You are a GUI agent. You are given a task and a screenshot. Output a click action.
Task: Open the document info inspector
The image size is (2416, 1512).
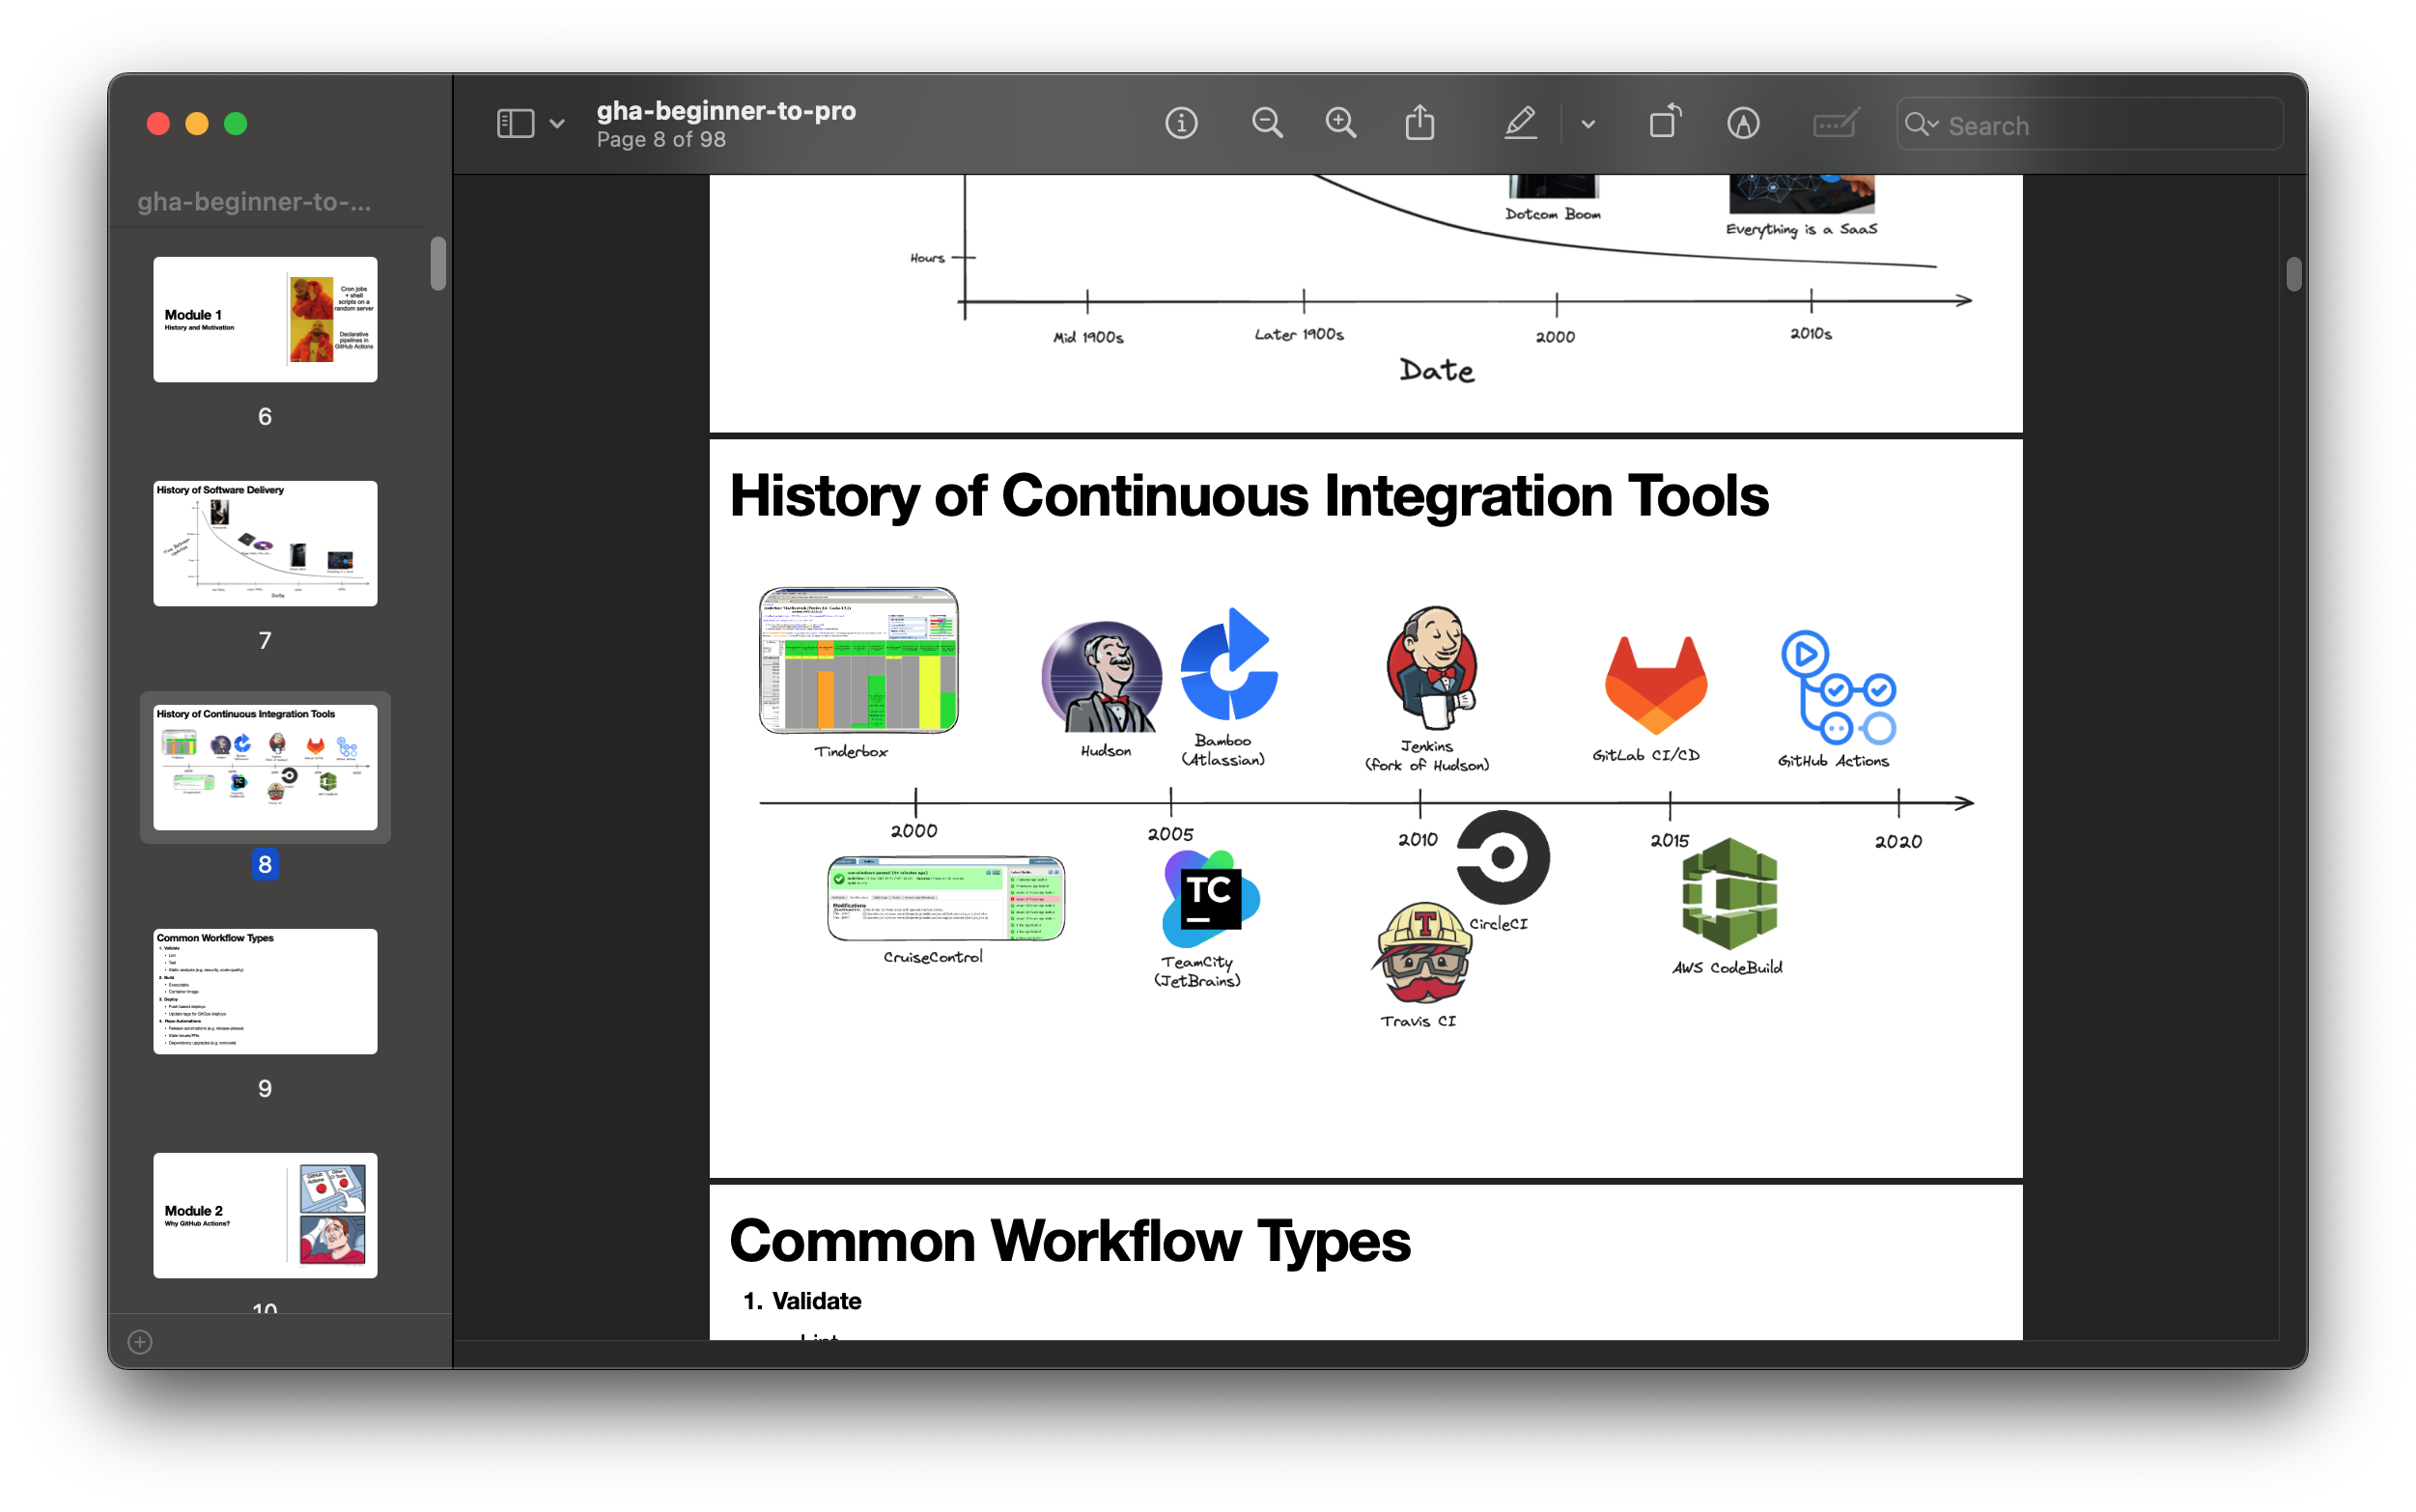point(1181,124)
